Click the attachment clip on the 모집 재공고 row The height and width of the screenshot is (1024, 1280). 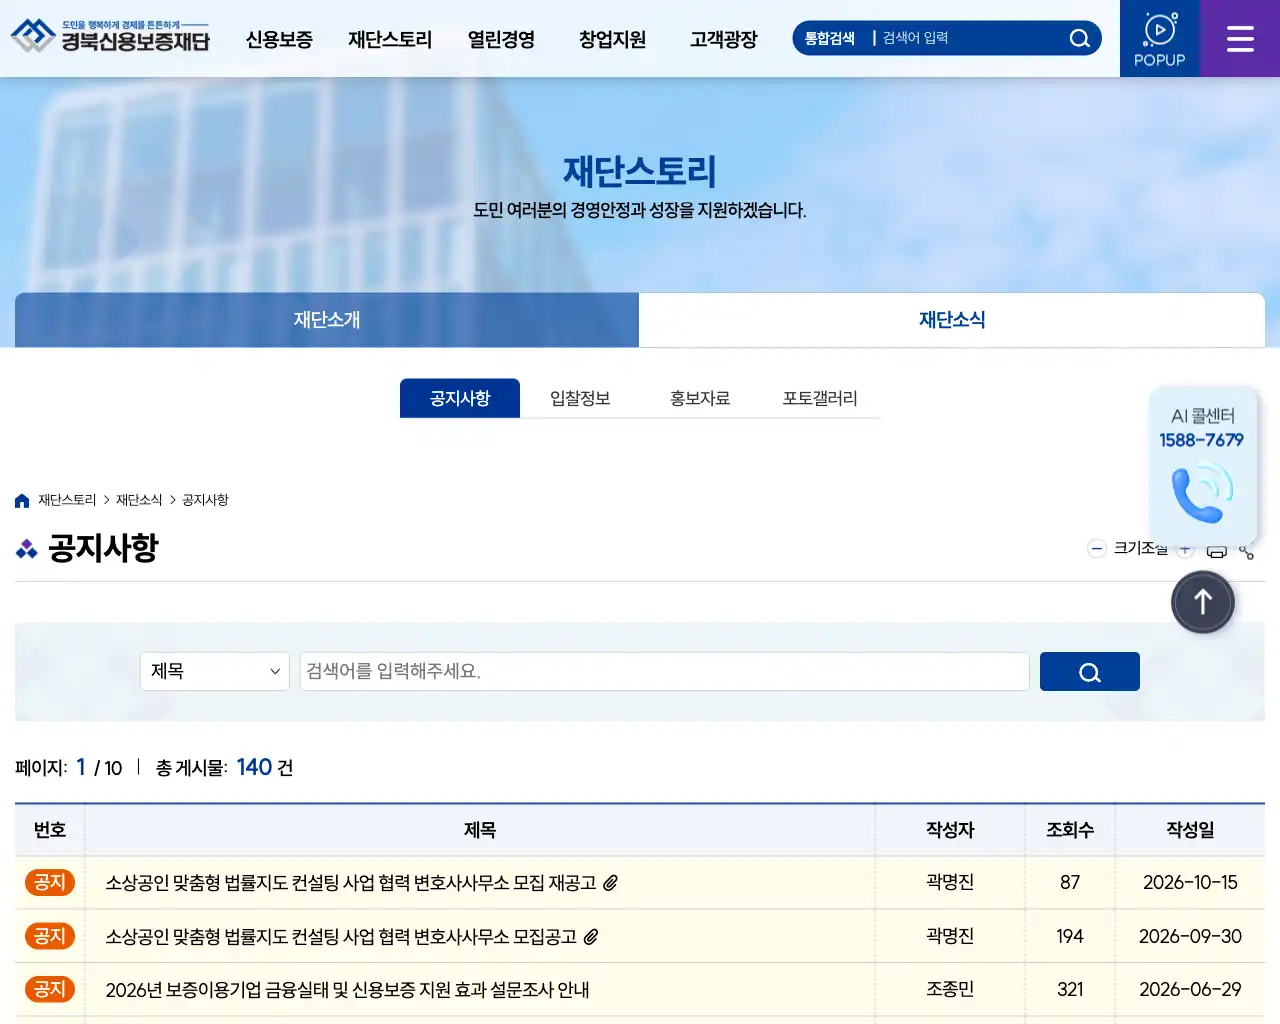tap(610, 883)
